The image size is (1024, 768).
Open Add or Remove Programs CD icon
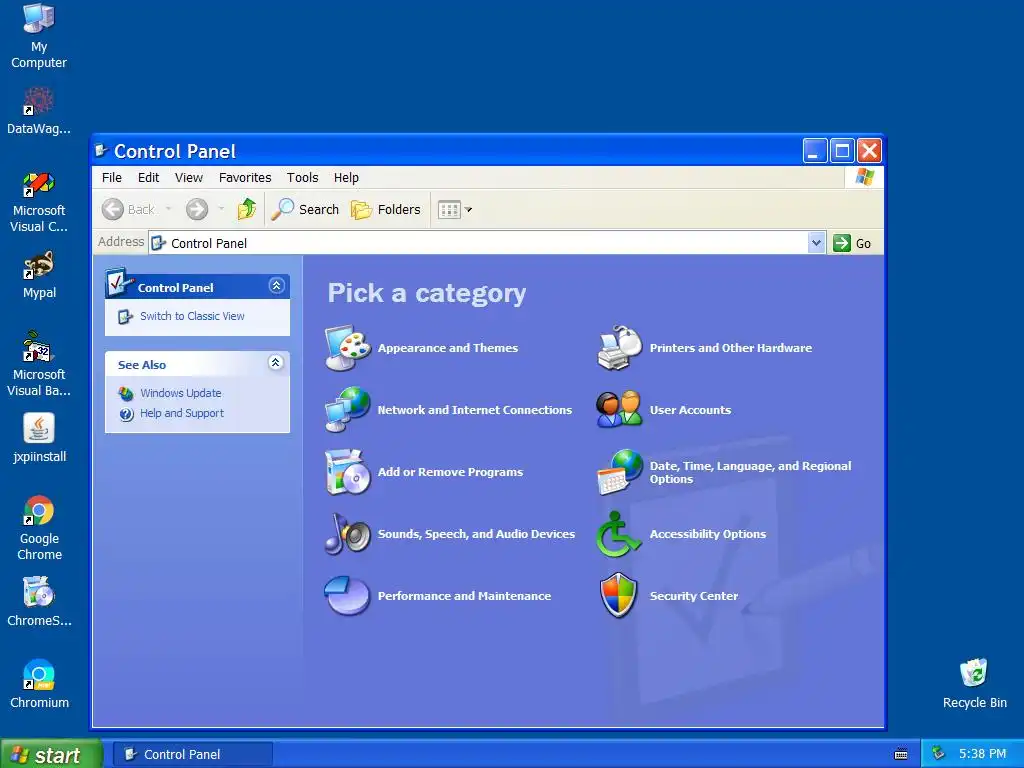pyautogui.click(x=348, y=472)
